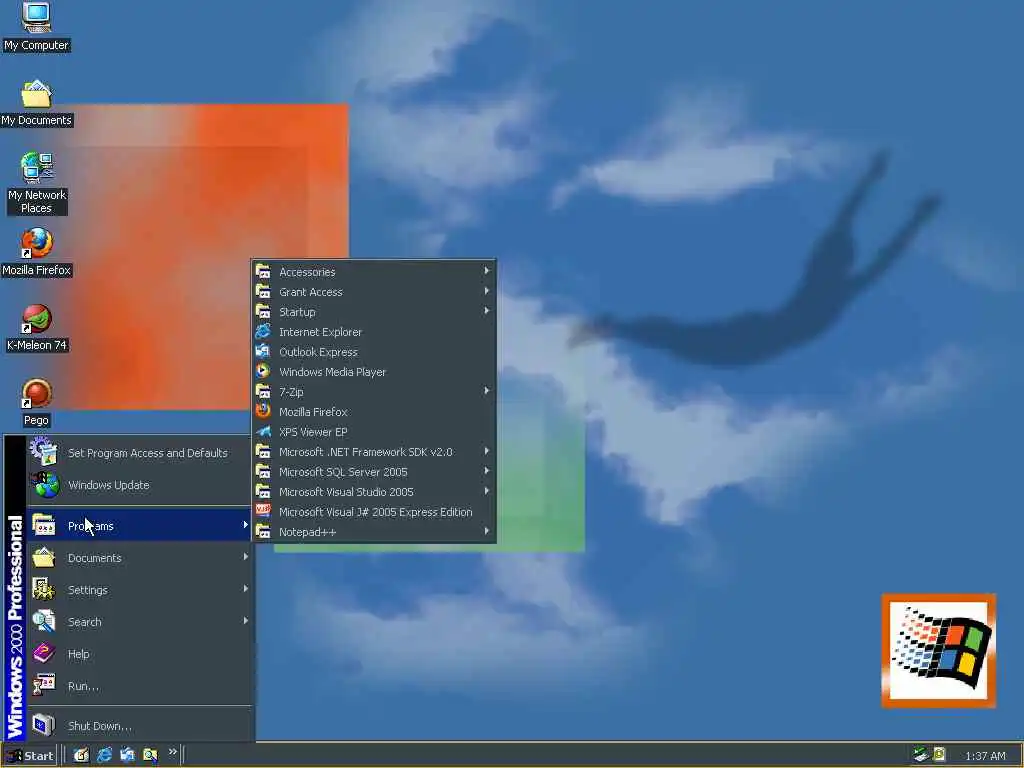This screenshot has height=768, width=1024.
Task: Click the Internet Explorer quick launch icon
Action: 104,755
